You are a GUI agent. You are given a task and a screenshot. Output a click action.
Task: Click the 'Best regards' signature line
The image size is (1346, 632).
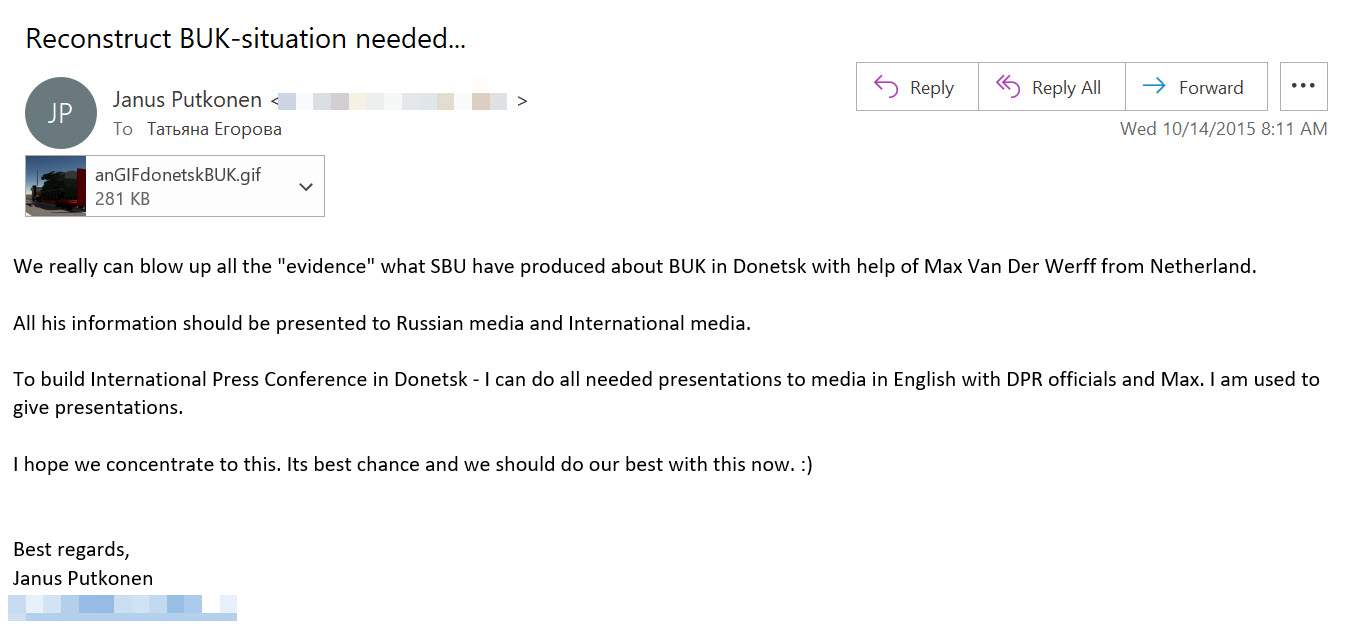[71, 550]
